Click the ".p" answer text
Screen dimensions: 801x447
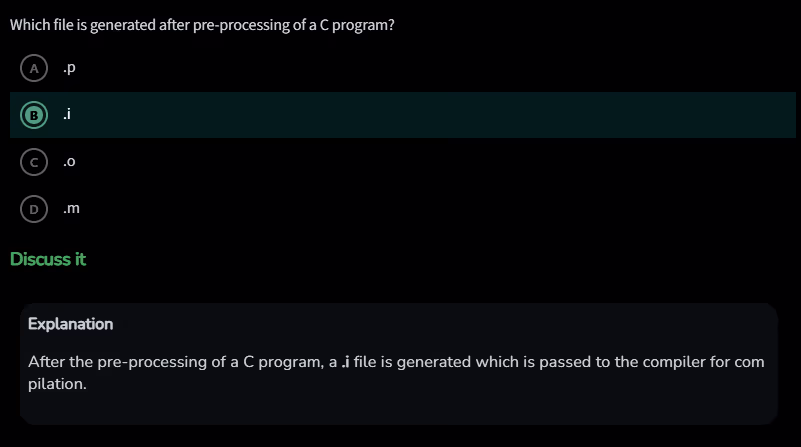(69, 68)
